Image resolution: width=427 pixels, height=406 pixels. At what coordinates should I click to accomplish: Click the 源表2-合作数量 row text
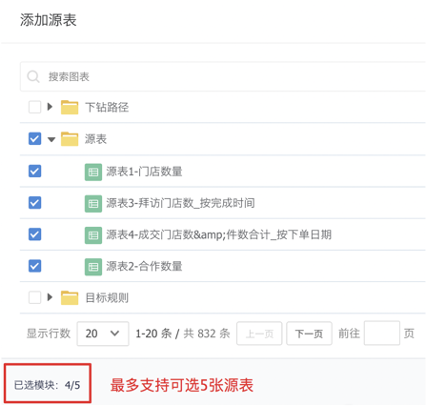coord(144,267)
